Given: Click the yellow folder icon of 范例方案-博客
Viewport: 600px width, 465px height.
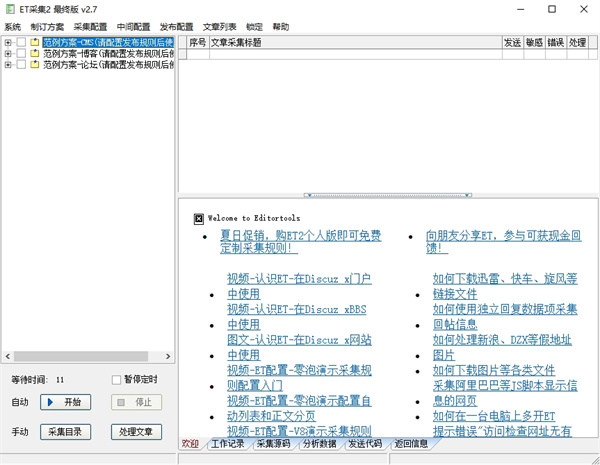Looking at the screenshot, I should [35, 54].
